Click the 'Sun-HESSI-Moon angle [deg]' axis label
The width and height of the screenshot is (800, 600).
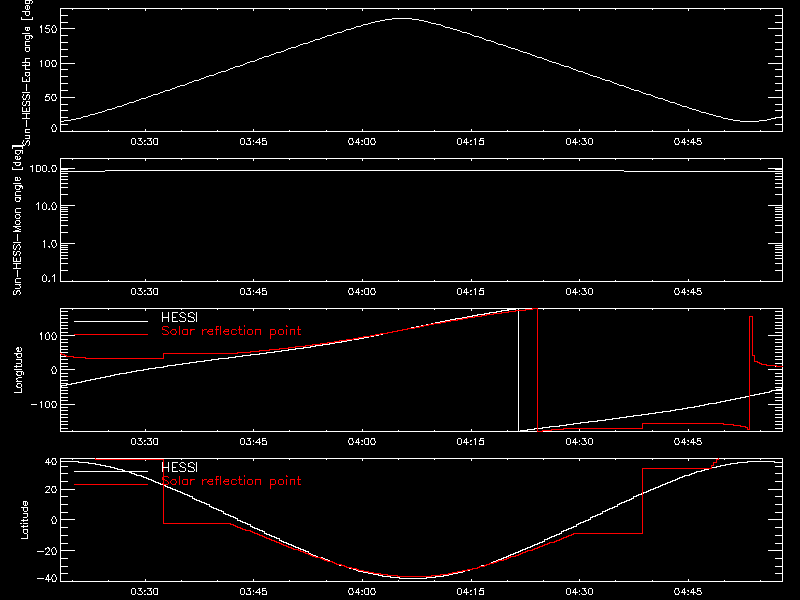click(17, 220)
